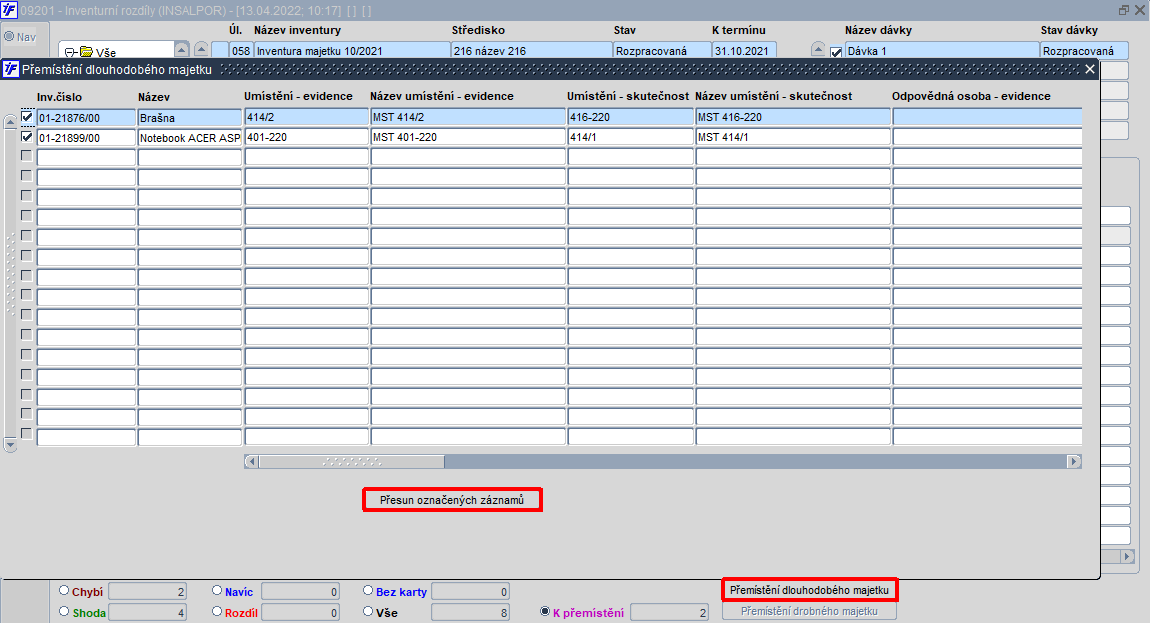
Task: Click the ÚI. field 058
Action: [x=241, y=51]
